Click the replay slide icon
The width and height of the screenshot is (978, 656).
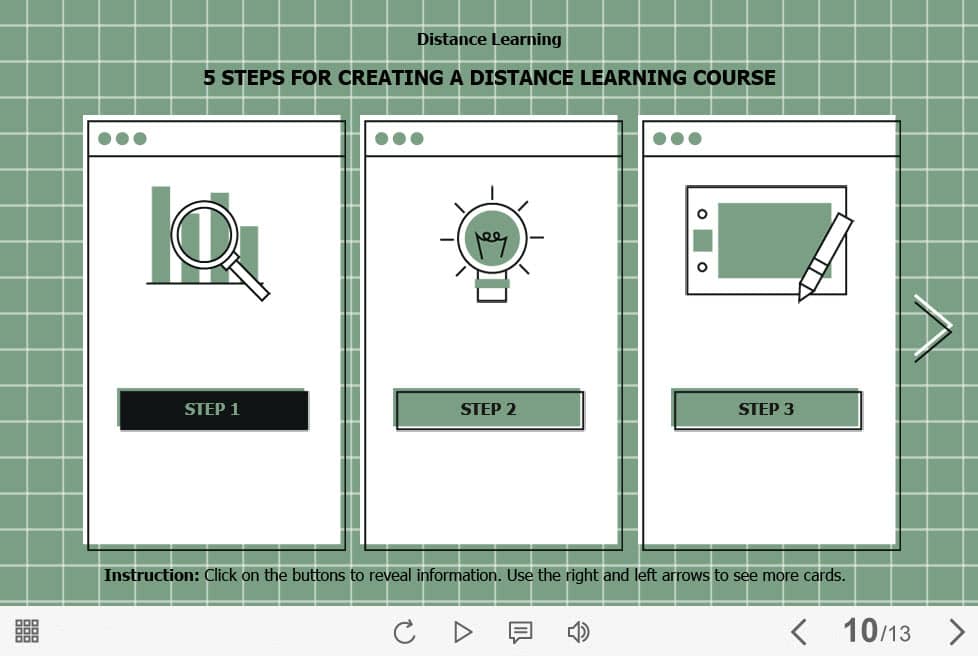coord(404,632)
